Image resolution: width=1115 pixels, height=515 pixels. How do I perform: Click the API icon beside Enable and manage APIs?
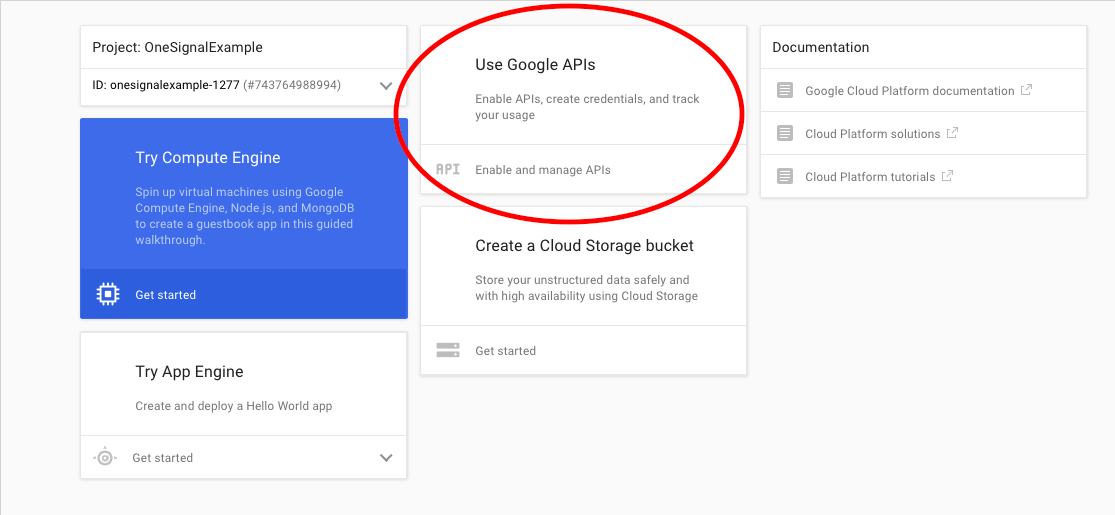click(x=448, y=169)
